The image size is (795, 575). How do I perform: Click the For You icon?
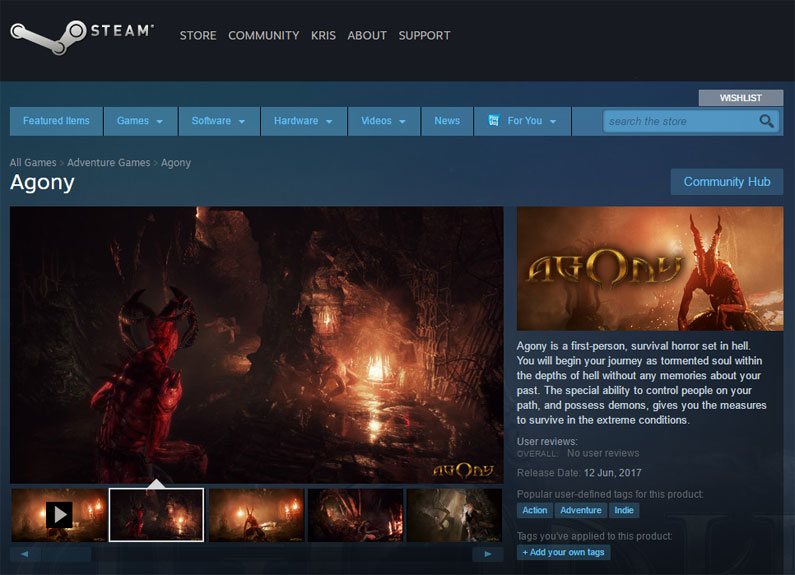tap(493, 121)
